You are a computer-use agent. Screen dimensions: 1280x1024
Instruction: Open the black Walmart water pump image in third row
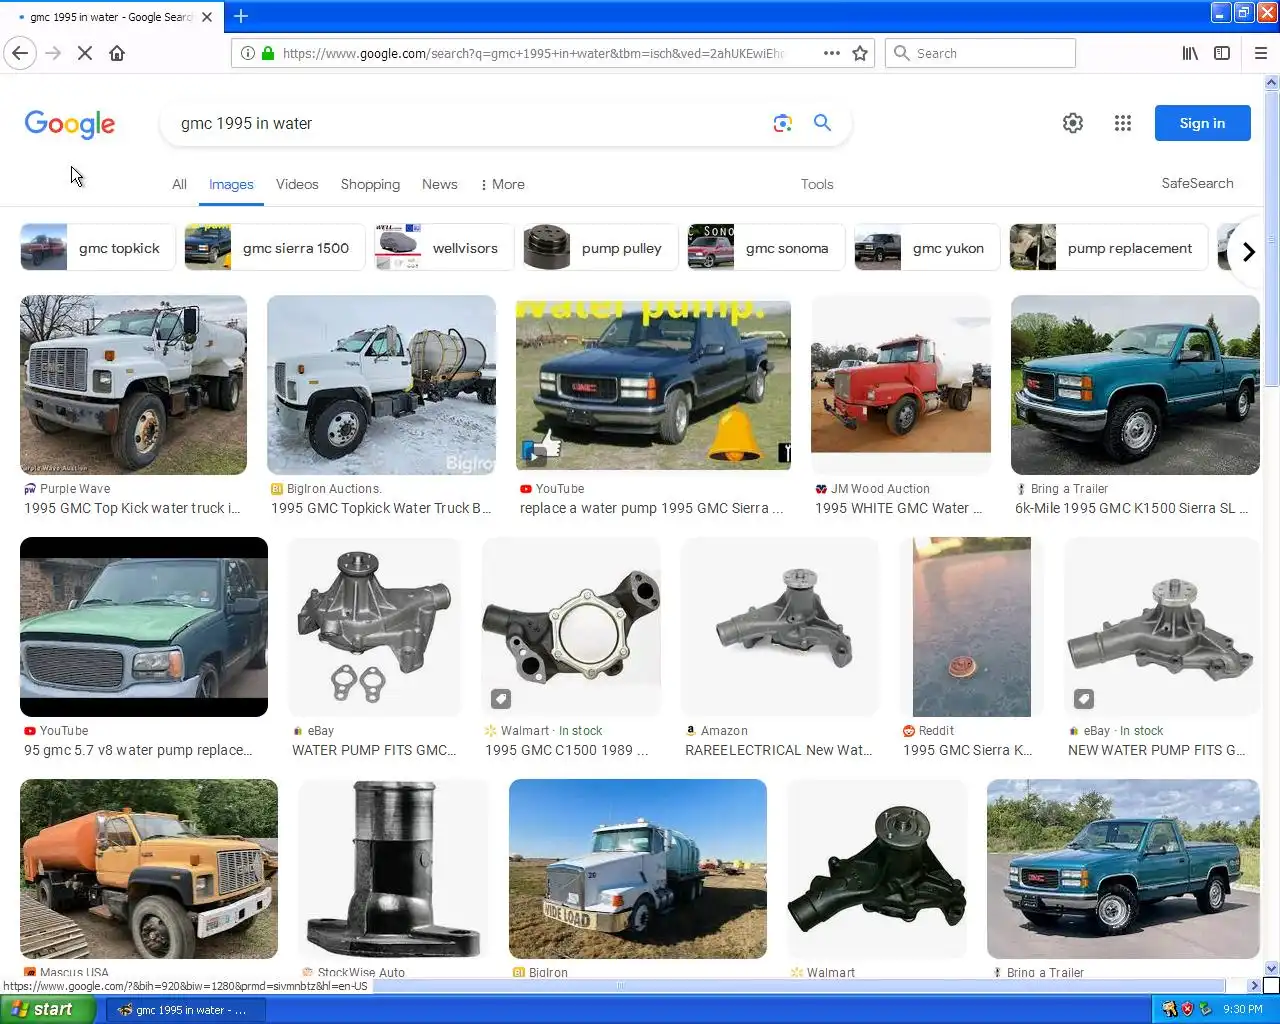[877, 869]
